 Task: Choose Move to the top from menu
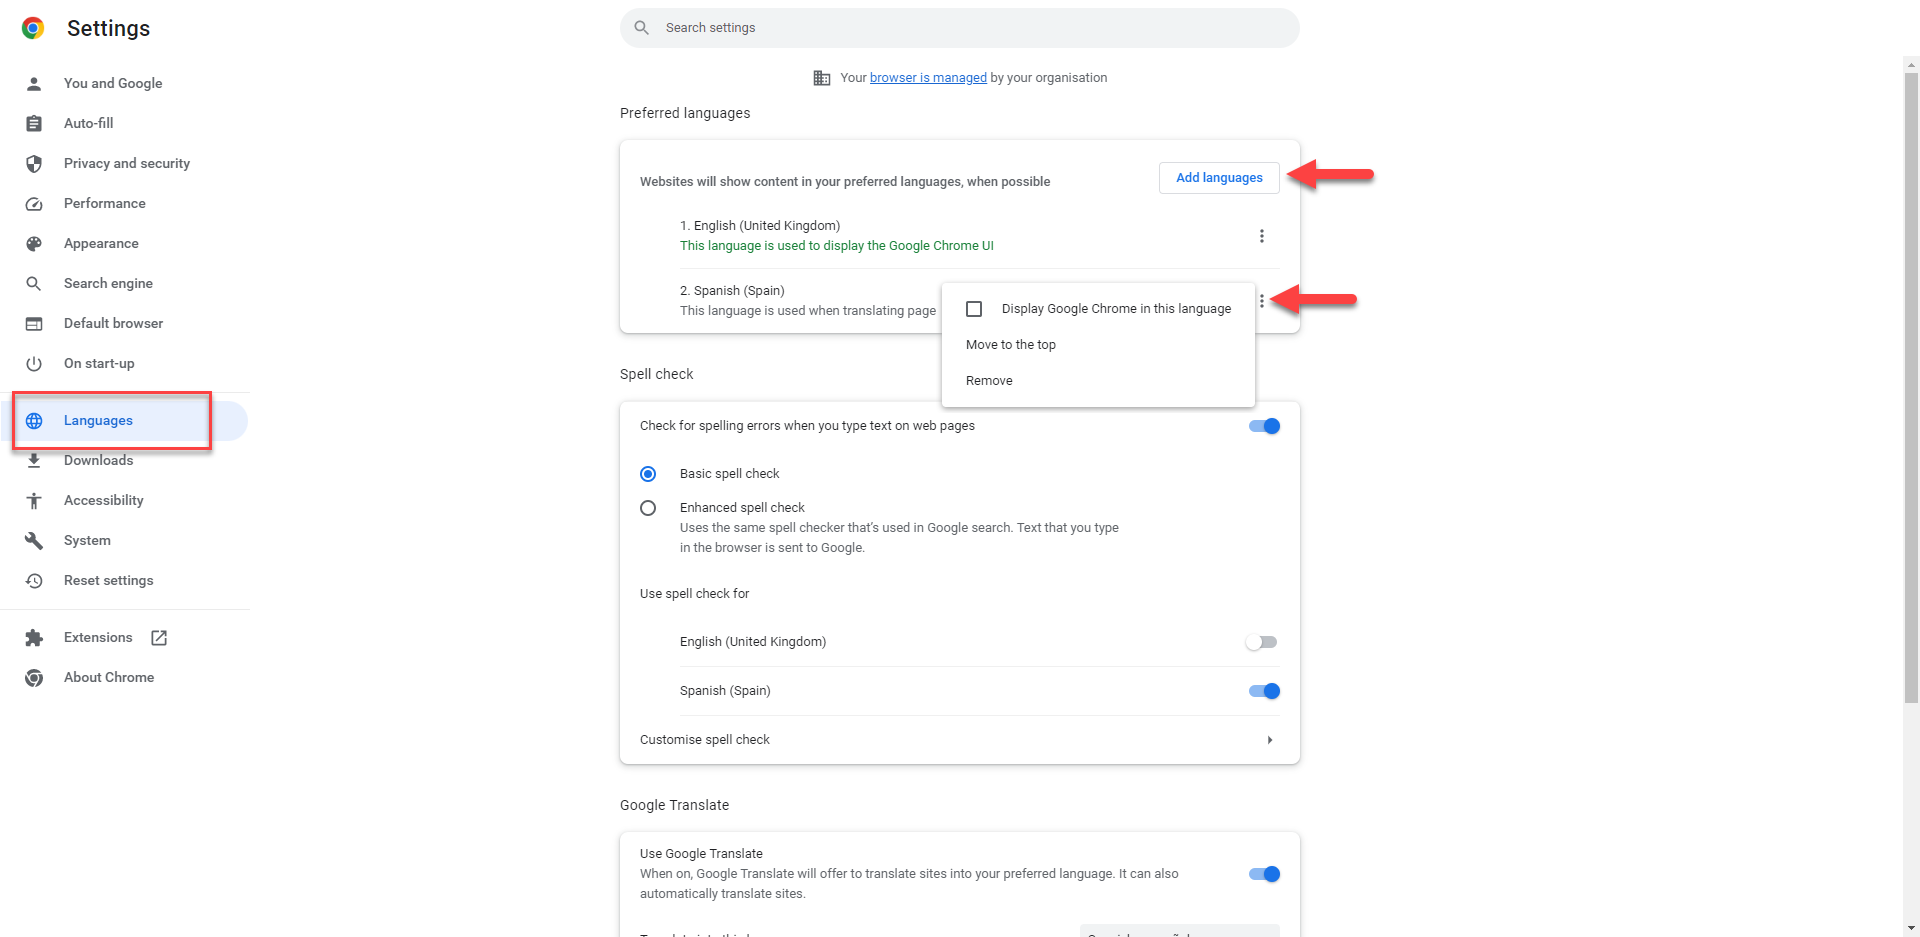tap(1011, 345)
